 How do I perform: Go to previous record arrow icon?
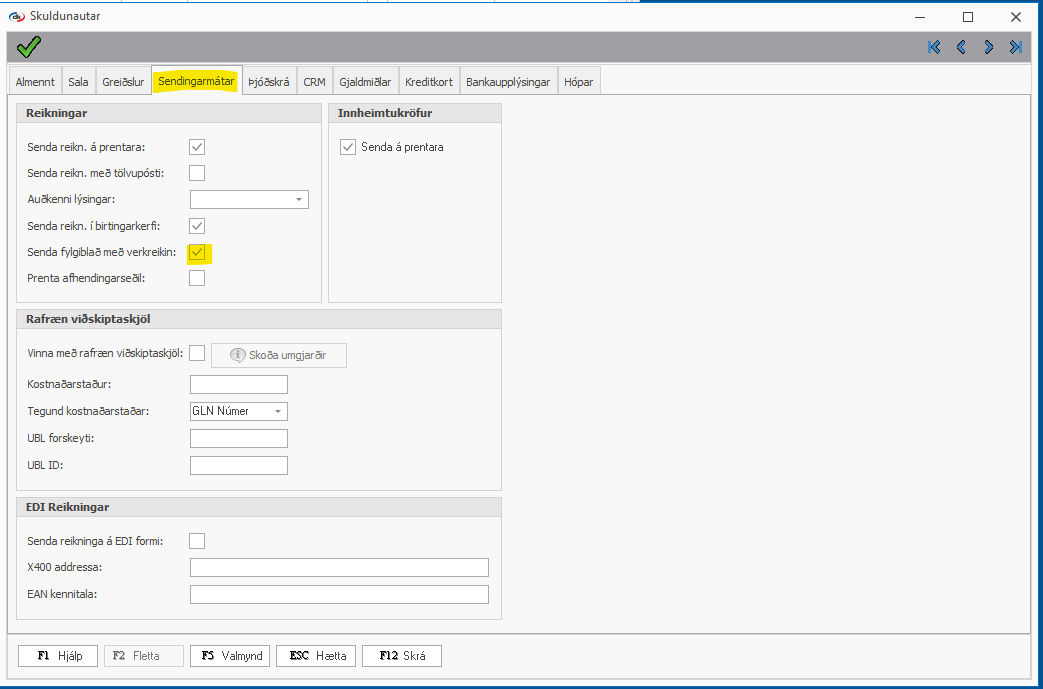tap(961, 47)
